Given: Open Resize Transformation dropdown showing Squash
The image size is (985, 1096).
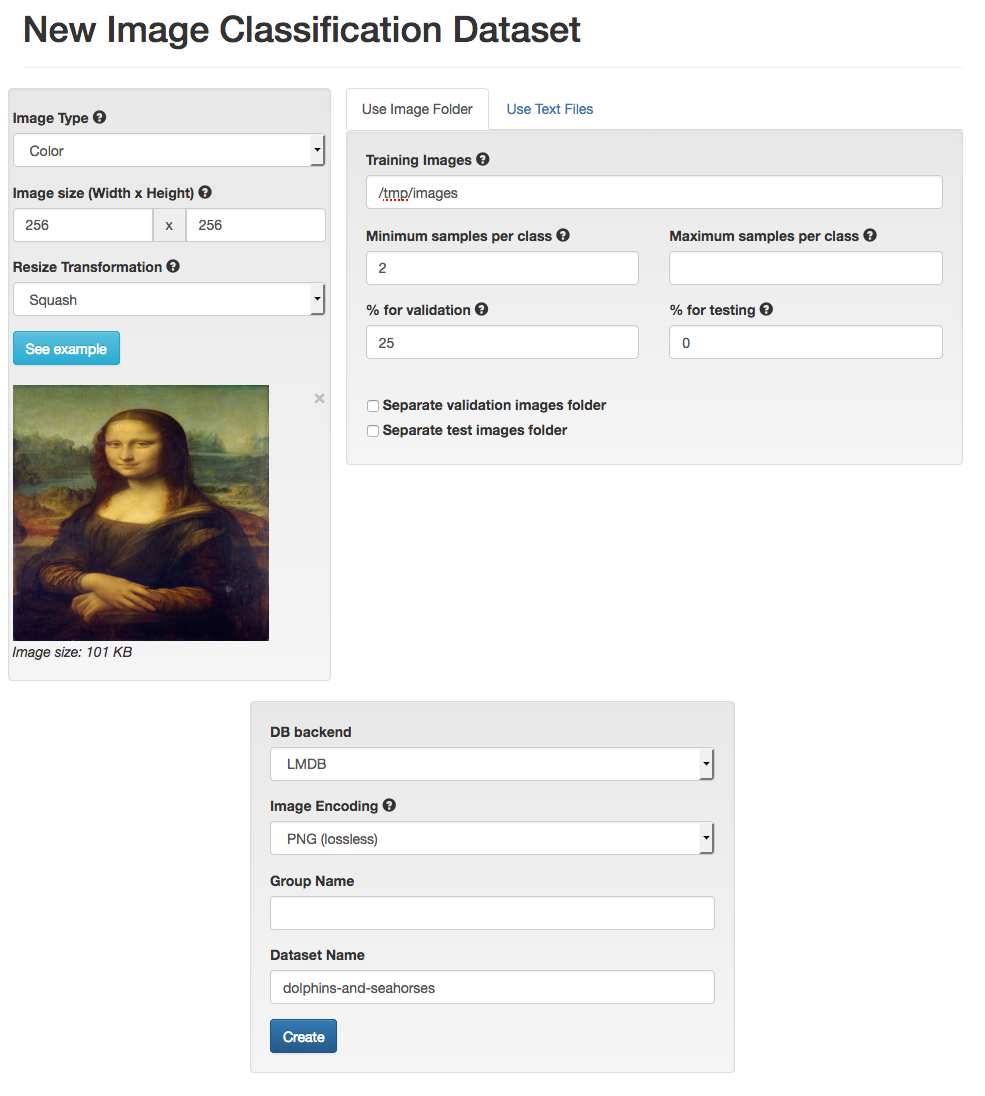Looking at the screenshot, I should tap(169, 299).
